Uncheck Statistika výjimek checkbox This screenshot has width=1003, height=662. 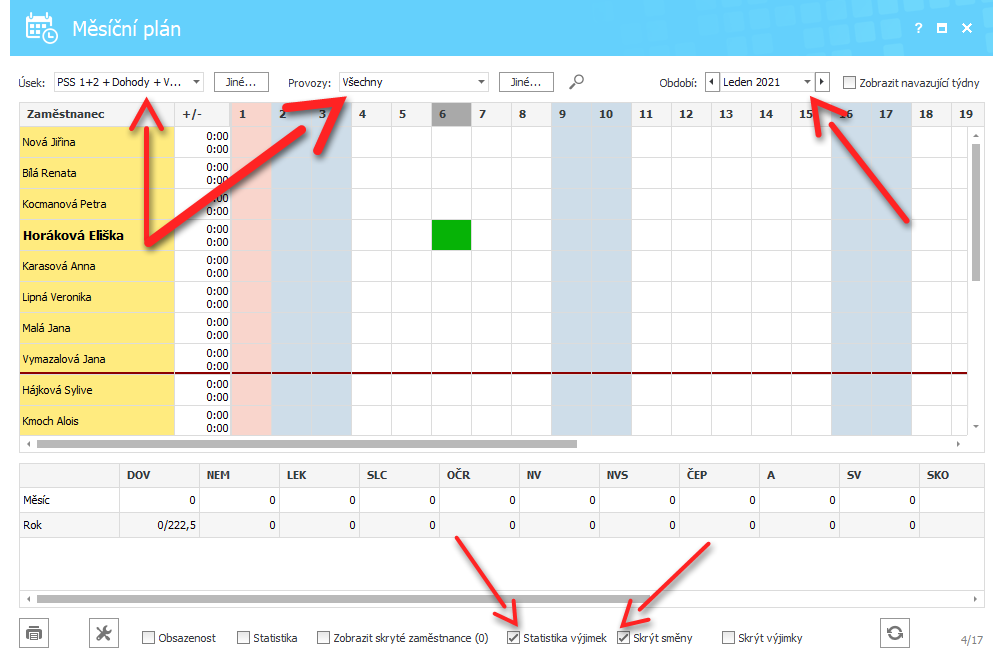coord(513,638)
